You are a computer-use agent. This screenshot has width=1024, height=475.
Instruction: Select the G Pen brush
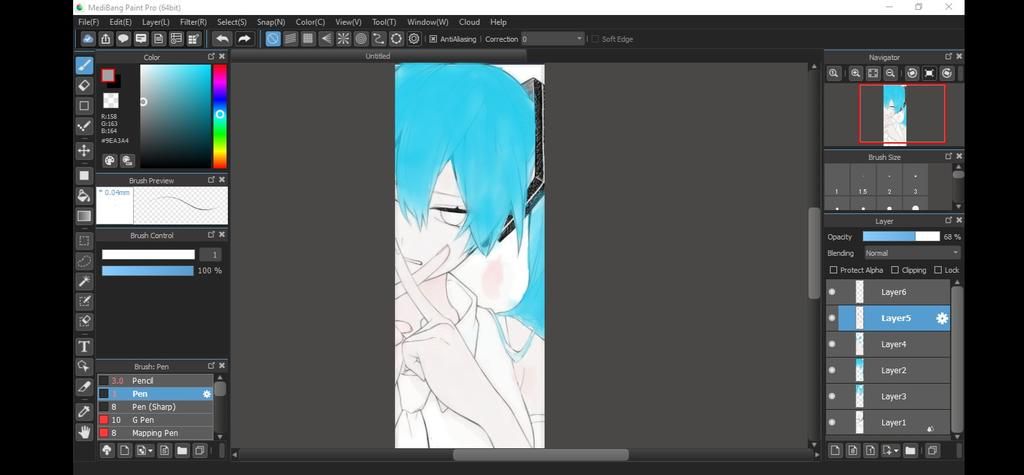(155, 419)
